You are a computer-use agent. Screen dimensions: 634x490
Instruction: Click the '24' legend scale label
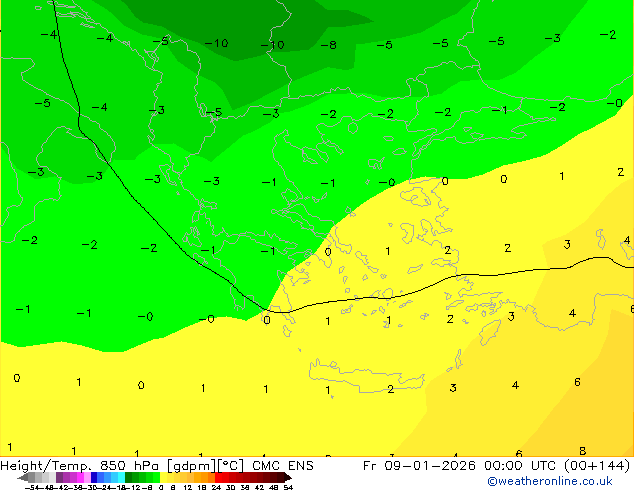click(x=216, y=488)
